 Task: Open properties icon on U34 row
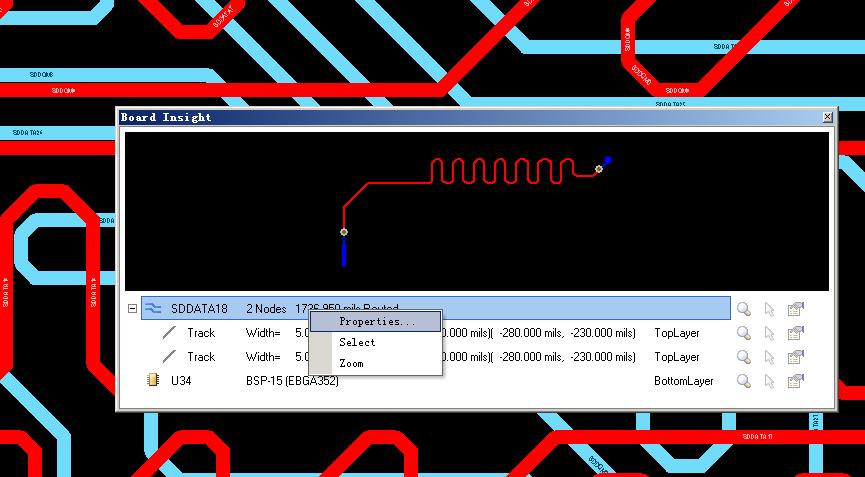pos(795,381)
